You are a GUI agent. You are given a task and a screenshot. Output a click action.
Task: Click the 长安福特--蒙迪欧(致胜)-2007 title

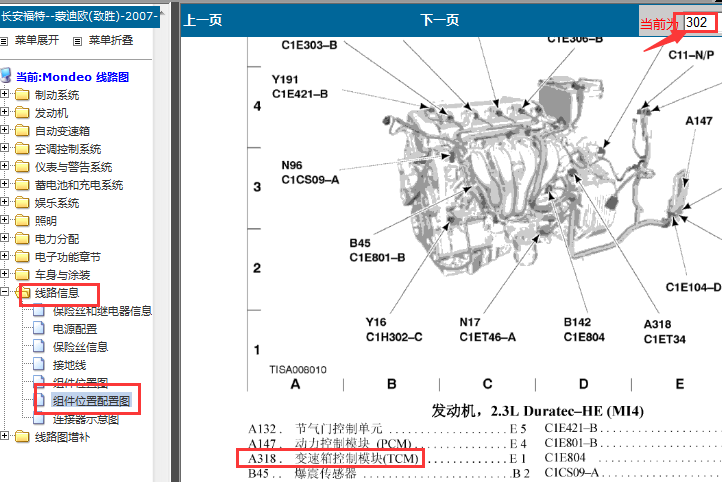[x=80, y=17]
